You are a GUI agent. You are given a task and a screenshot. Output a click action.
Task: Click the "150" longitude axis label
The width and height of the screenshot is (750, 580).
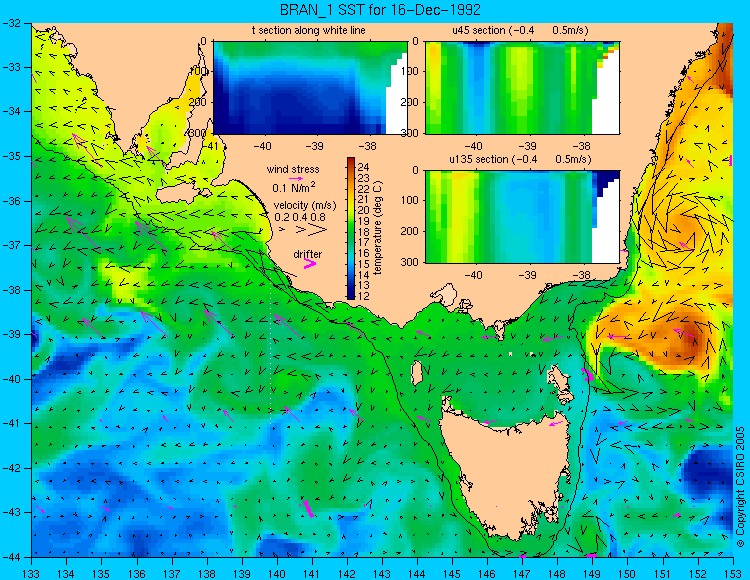(x=627, y=574)
